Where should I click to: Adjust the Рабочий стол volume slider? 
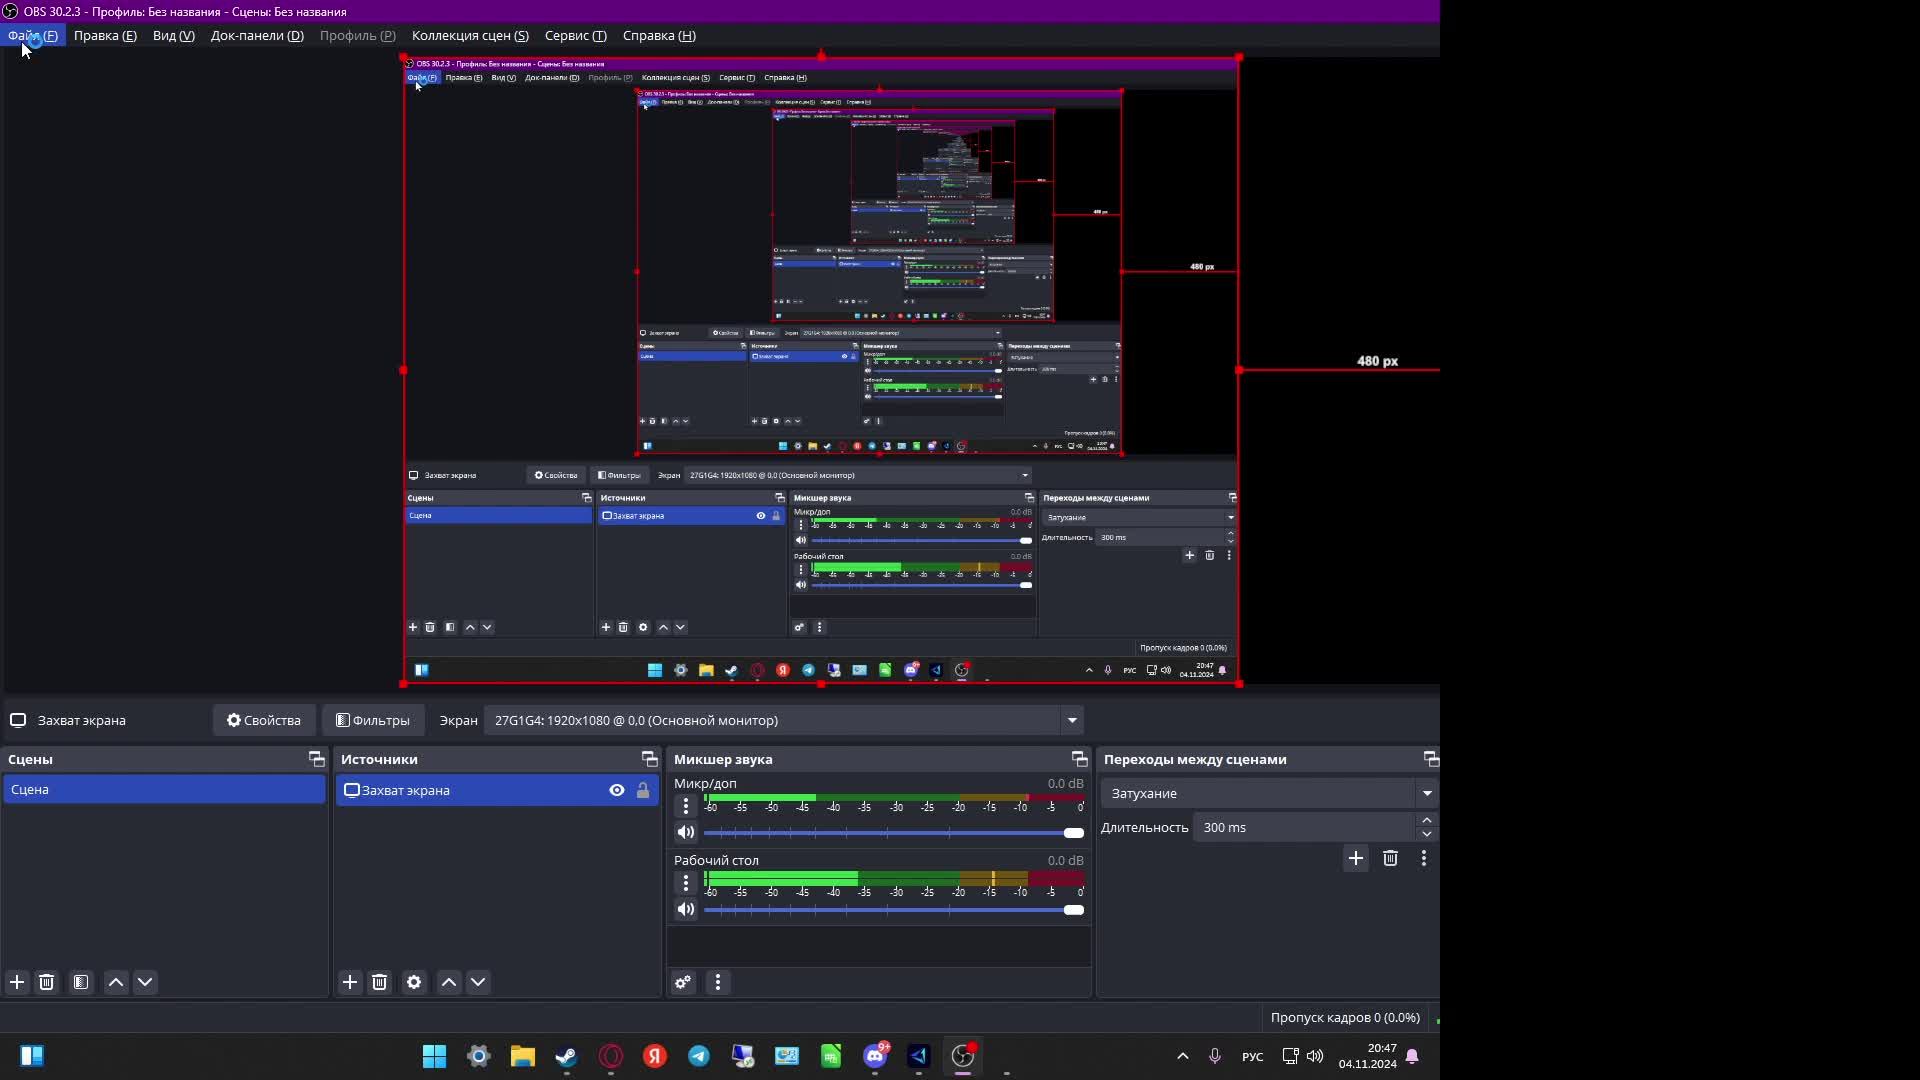pyautogui.click(x=894, y=910)
